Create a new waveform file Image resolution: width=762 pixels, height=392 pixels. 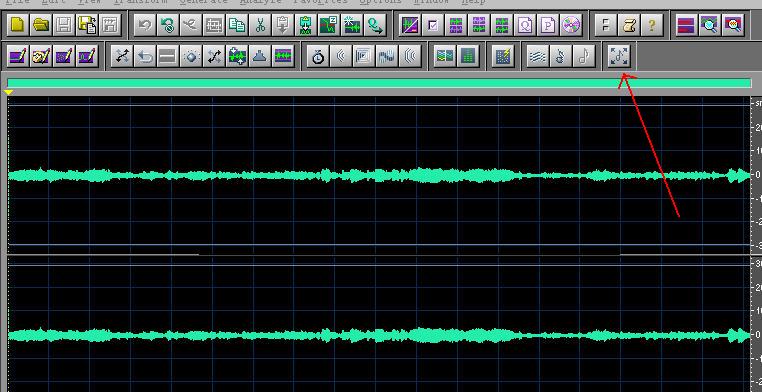pos(17,25)
